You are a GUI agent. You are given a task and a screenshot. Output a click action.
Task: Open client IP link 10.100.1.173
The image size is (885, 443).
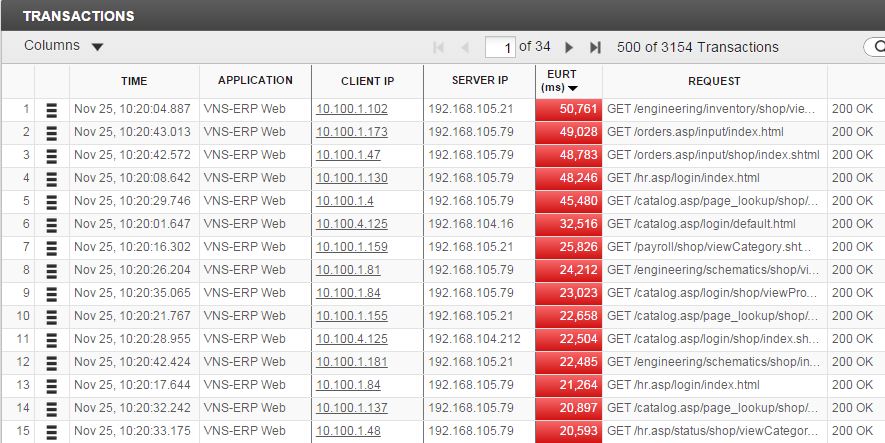[352, 132]
